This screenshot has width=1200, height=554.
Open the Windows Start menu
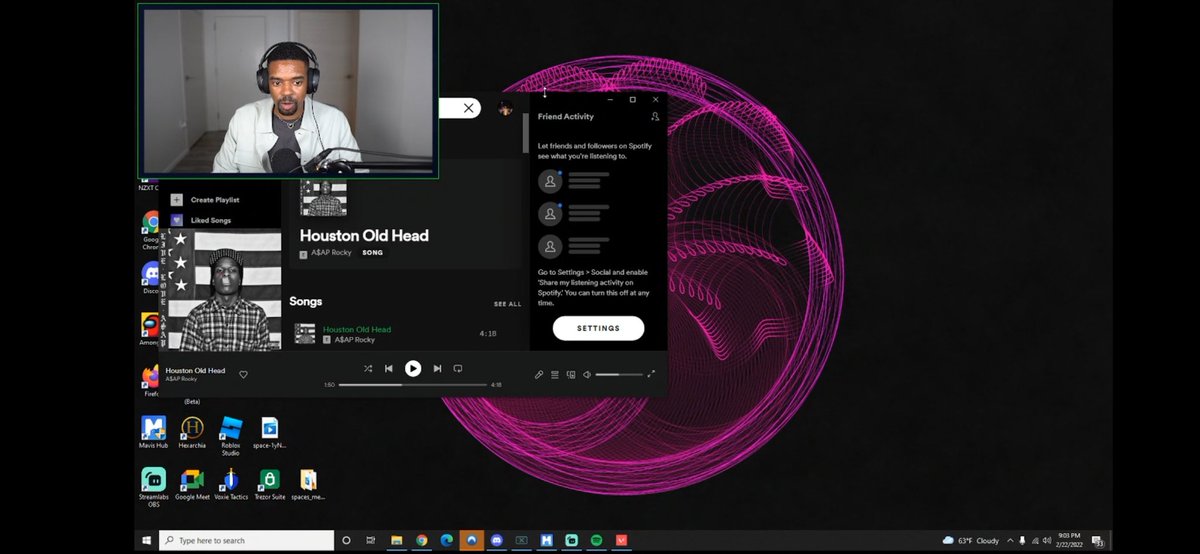pos(148,540)
